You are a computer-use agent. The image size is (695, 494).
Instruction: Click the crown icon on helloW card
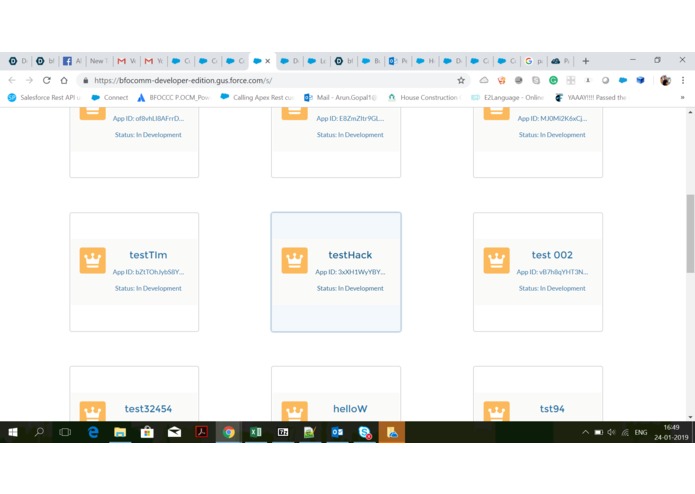(x=295, y=411)
